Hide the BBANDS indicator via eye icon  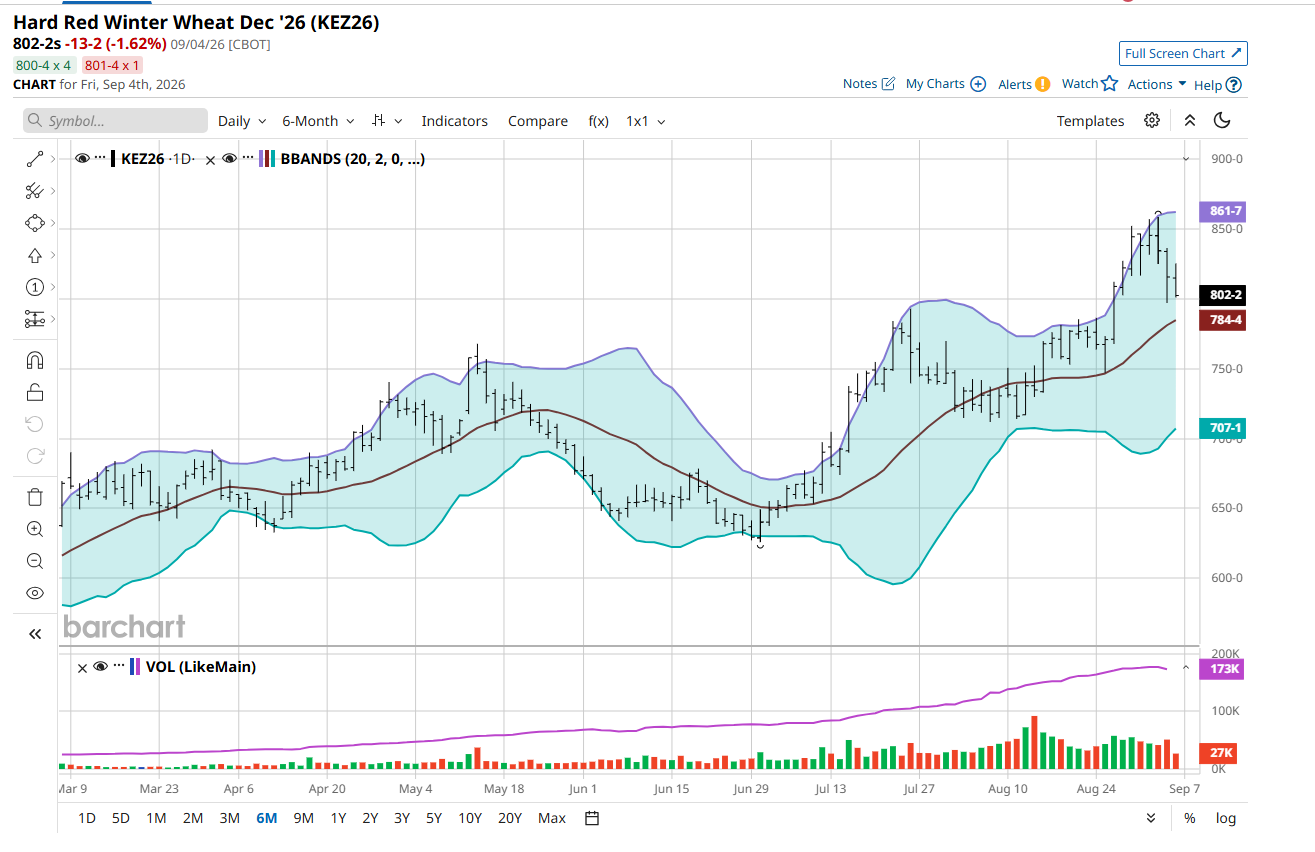(x=229, y=158)
